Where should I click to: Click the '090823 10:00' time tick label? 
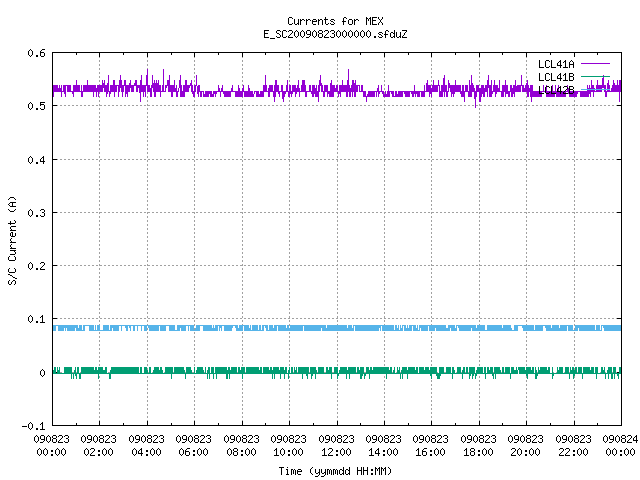point(288,446)
